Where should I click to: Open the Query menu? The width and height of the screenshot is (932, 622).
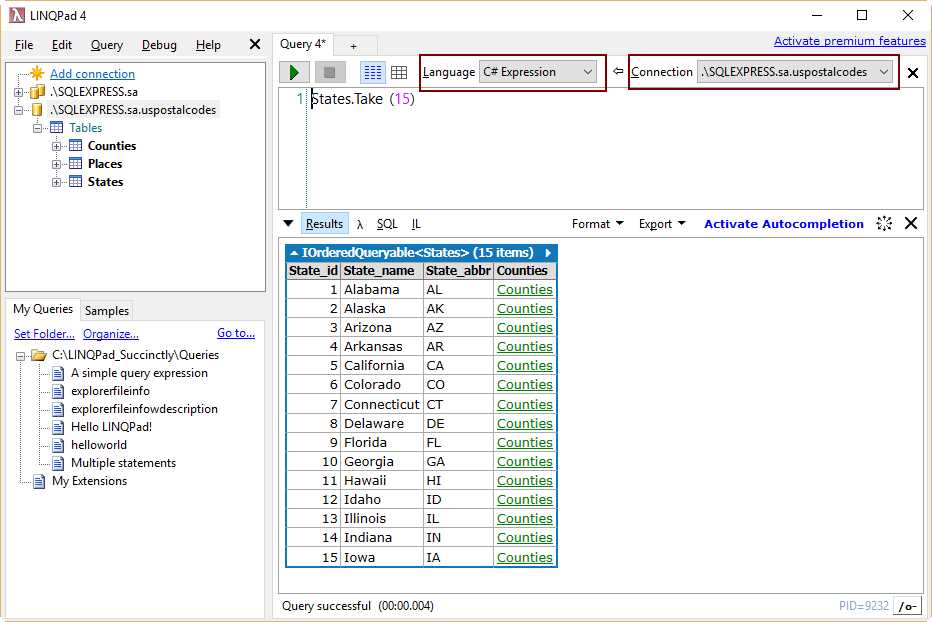pos(106,45)
